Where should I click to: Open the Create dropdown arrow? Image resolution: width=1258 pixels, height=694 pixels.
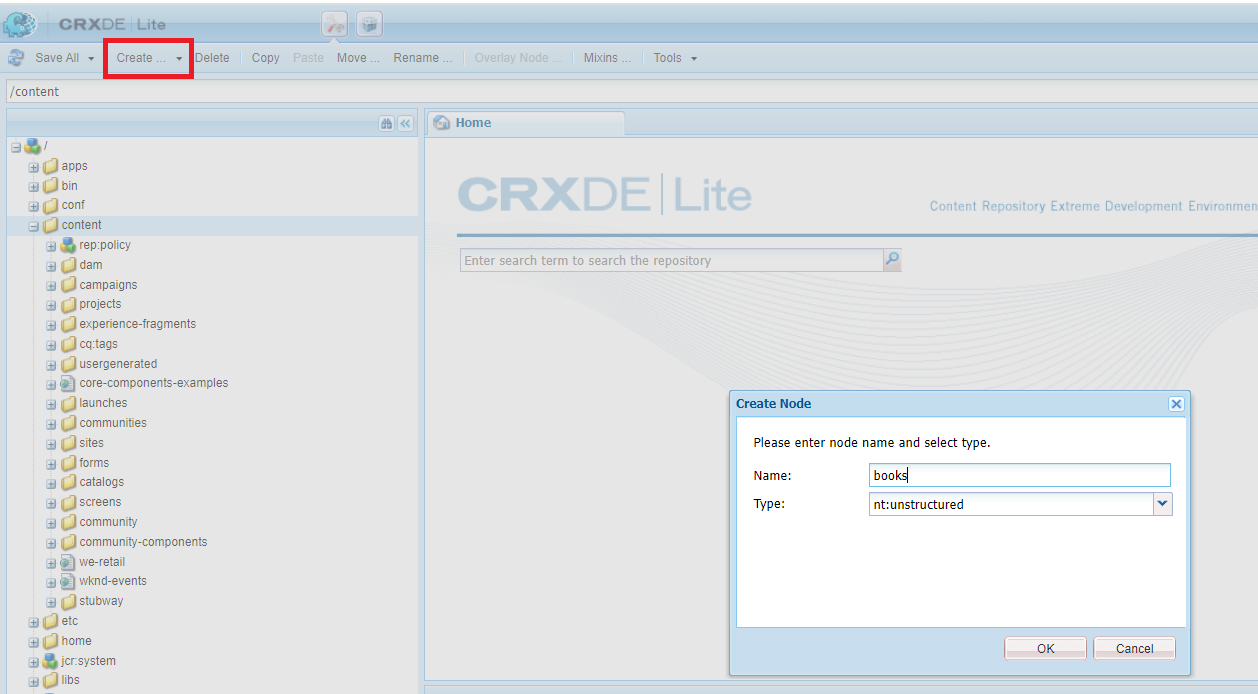[x=179, y=58]
